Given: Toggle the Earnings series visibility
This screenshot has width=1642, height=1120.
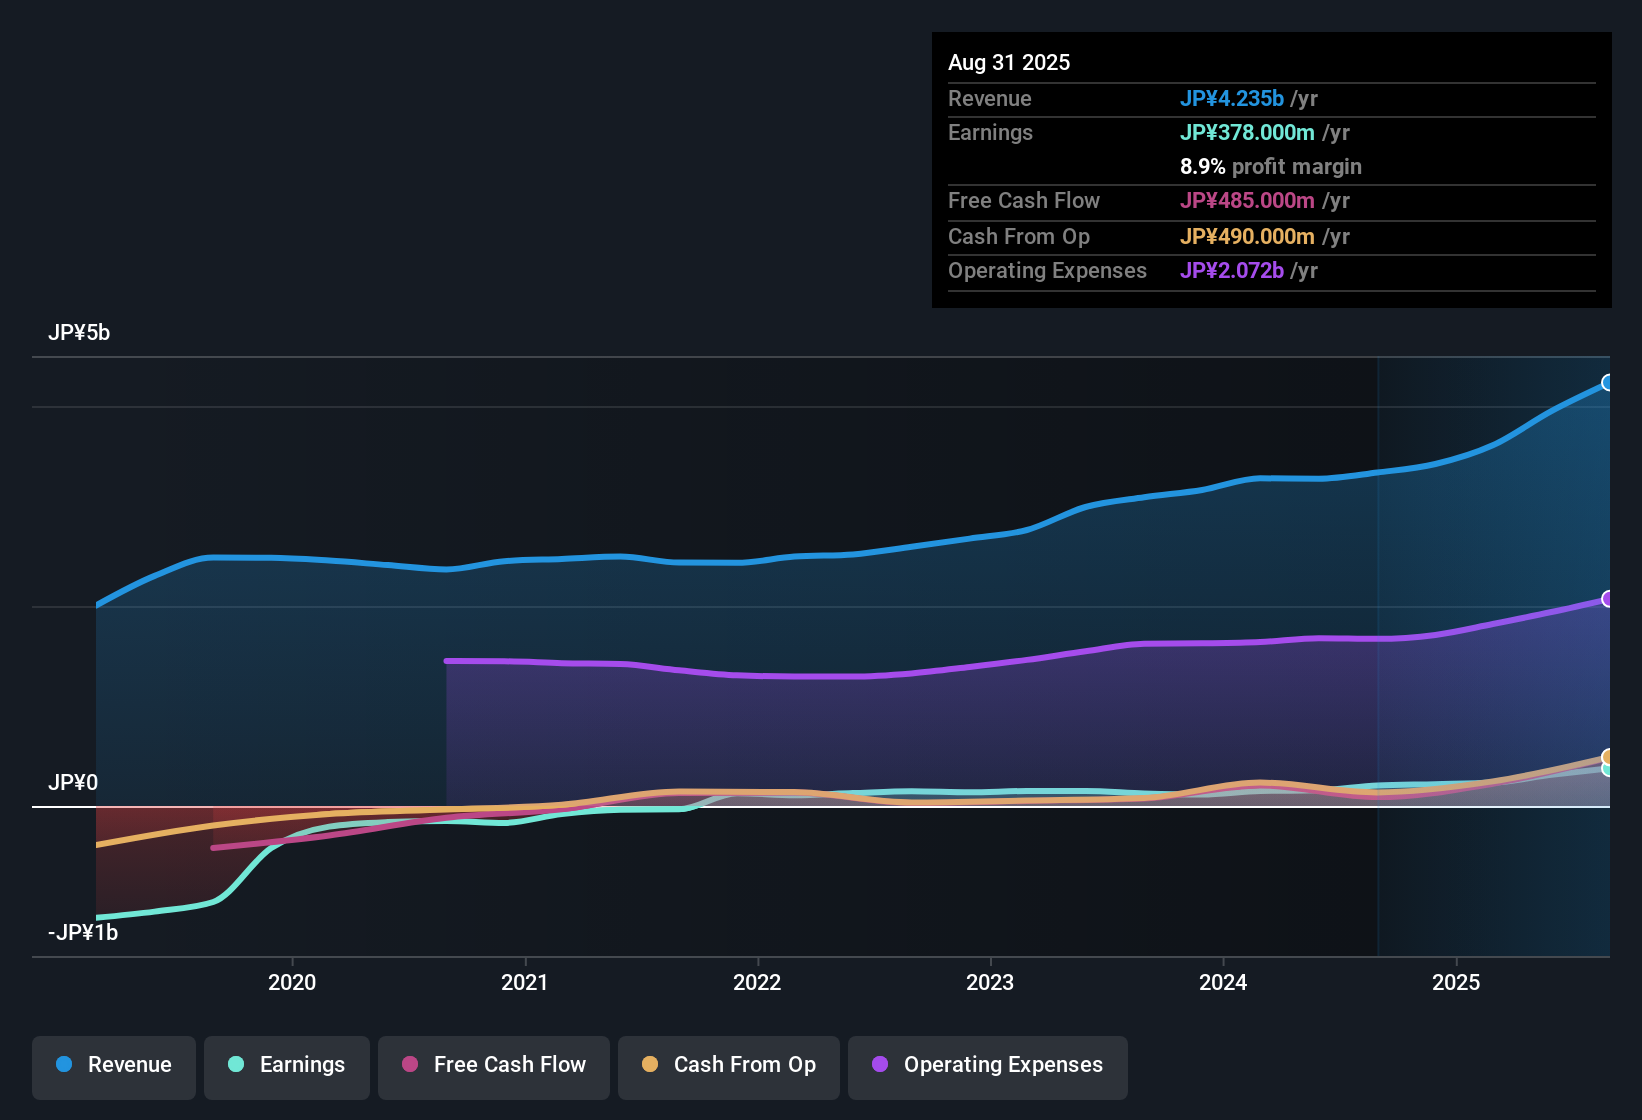Looking at the screenshot, I should point(286,1065).
